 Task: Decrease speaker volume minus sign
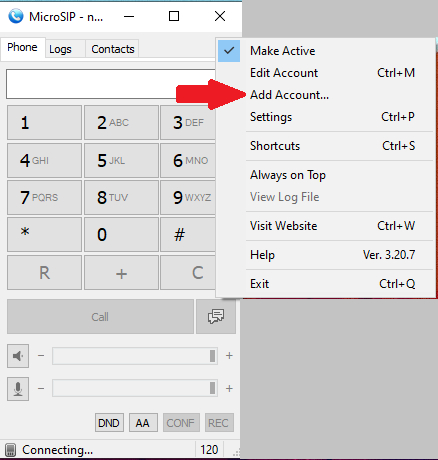(41, 356)
